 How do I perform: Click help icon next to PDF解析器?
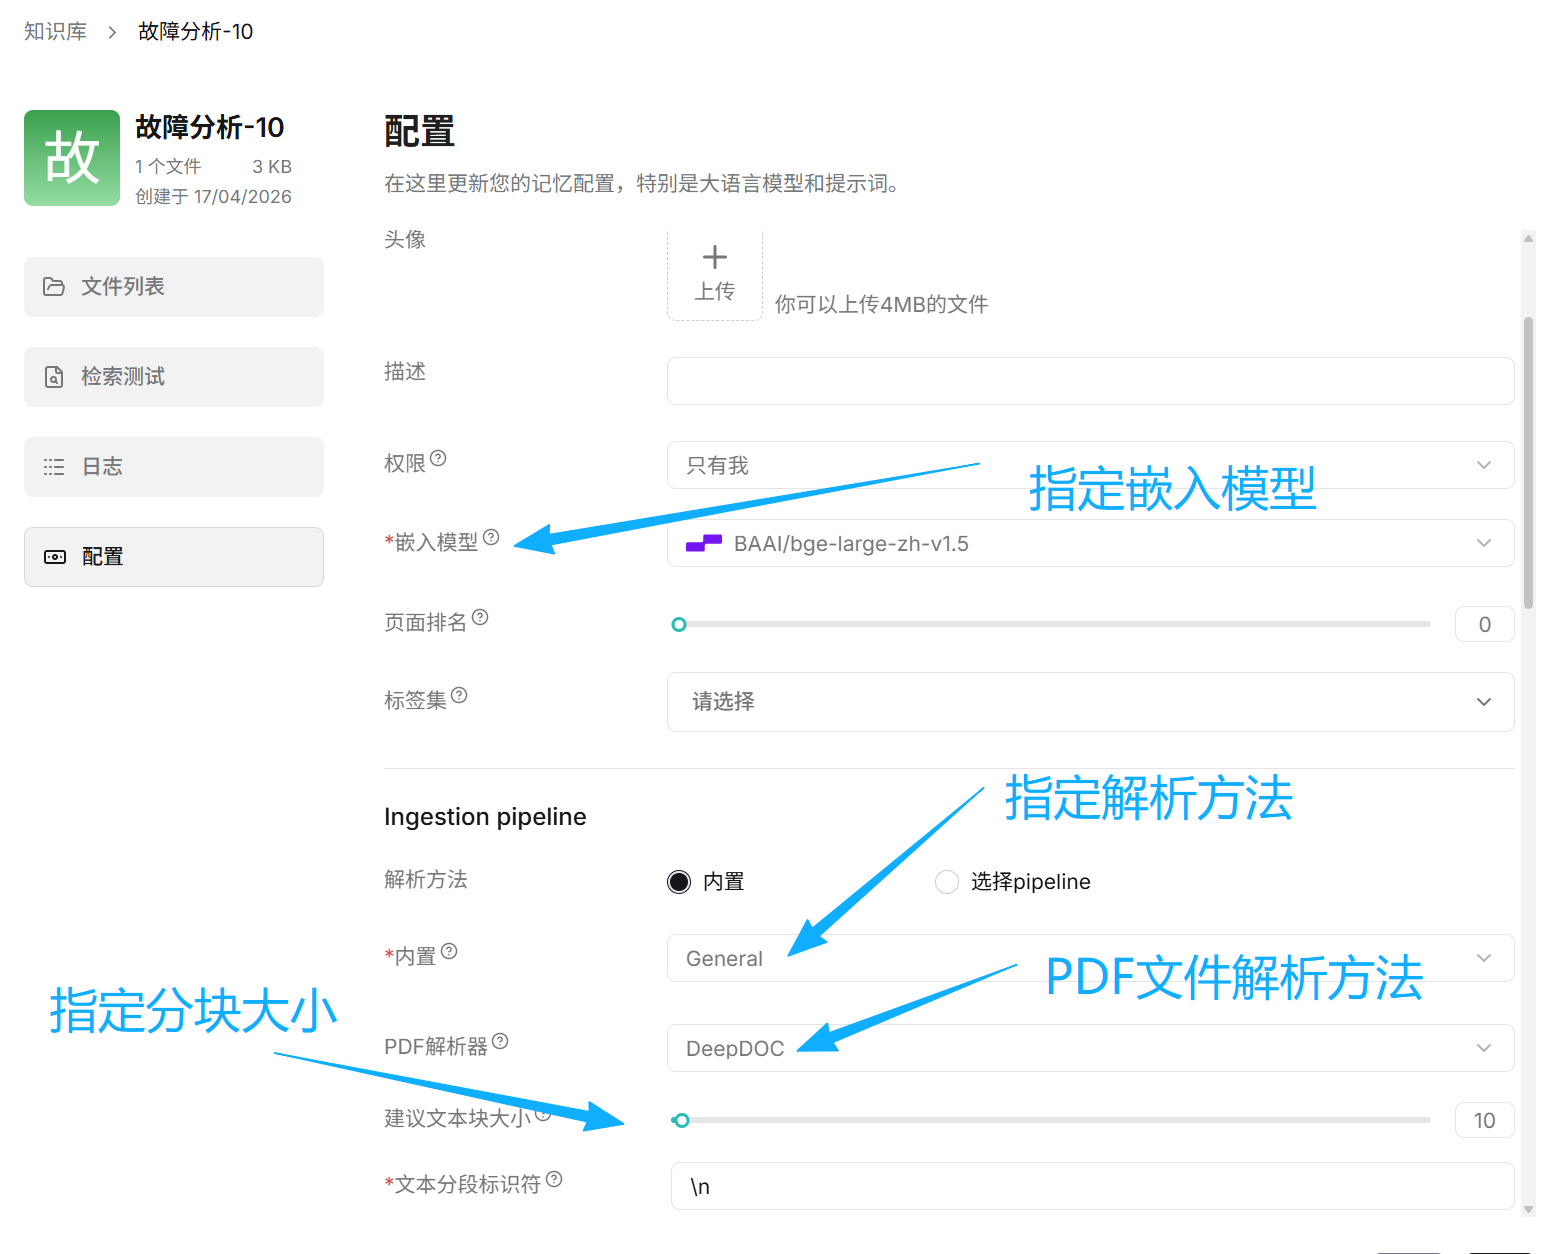click(x=500, y=1041)
